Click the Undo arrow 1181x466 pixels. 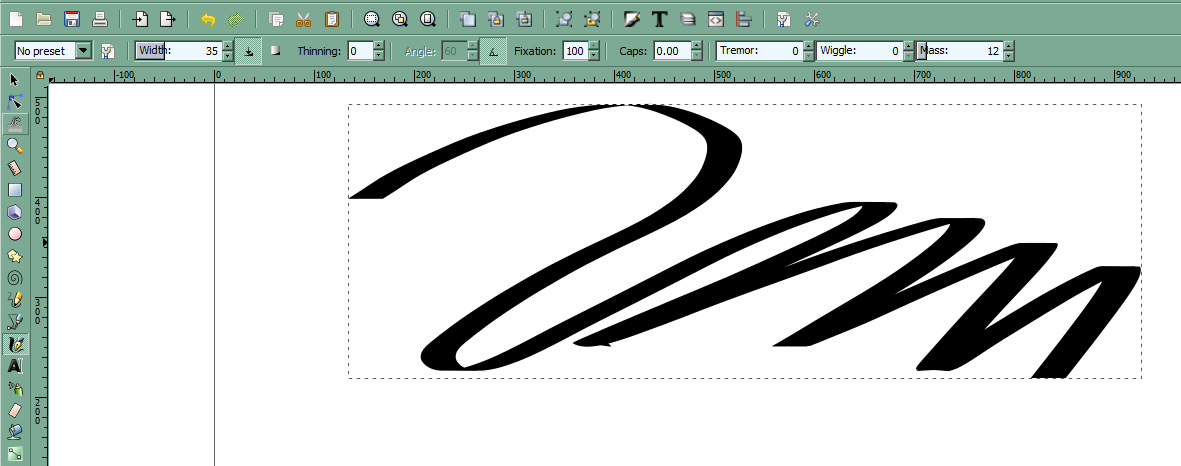pyautogui.click(x=208, y=19)
